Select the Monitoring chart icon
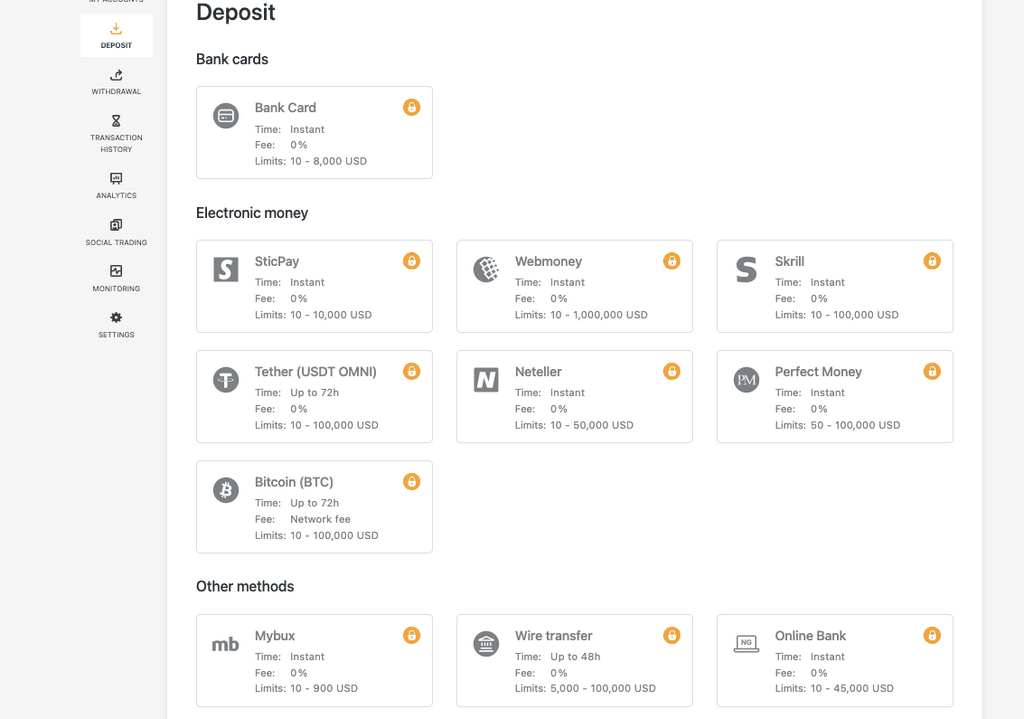 (x=116, y=272)
